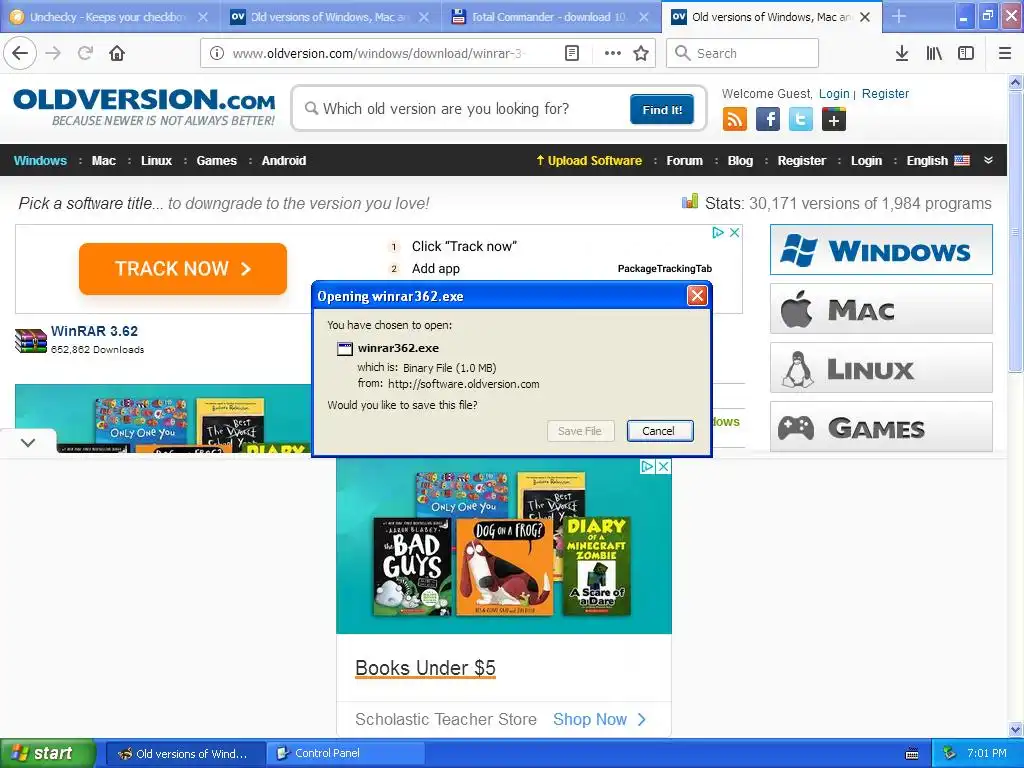Click Register in the black nav bar
The height and width of the screenshot is (768, 1024).
[801, 161]
